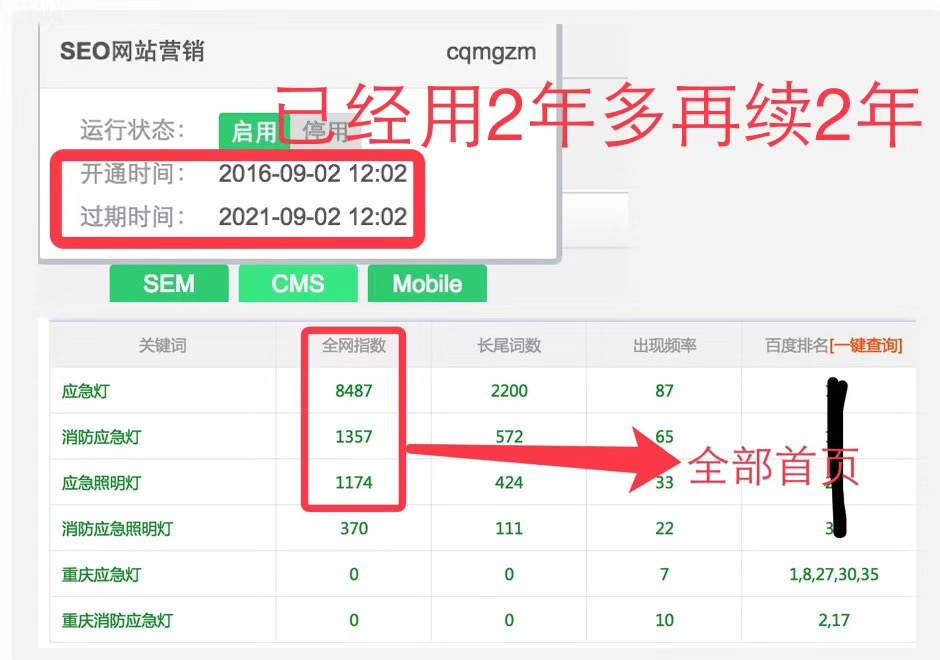Click the 关键词 column header
The width and height of the screenshot is (940, 660).
coord(162,345)
